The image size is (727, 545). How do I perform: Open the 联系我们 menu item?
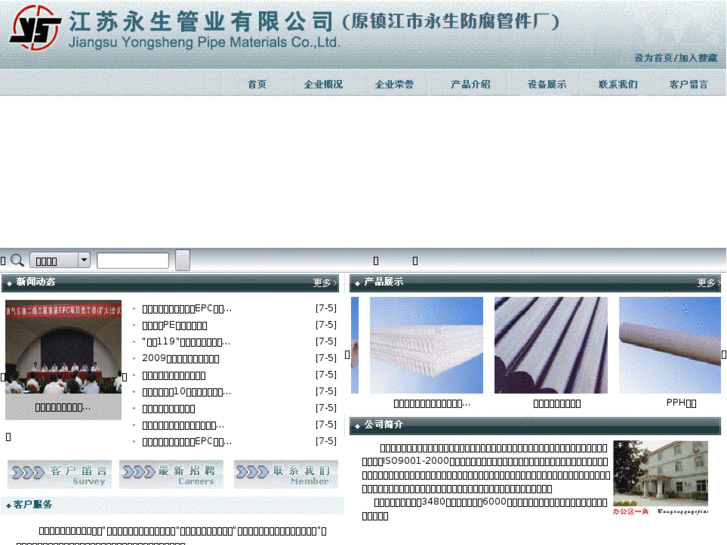pos(618,84)
